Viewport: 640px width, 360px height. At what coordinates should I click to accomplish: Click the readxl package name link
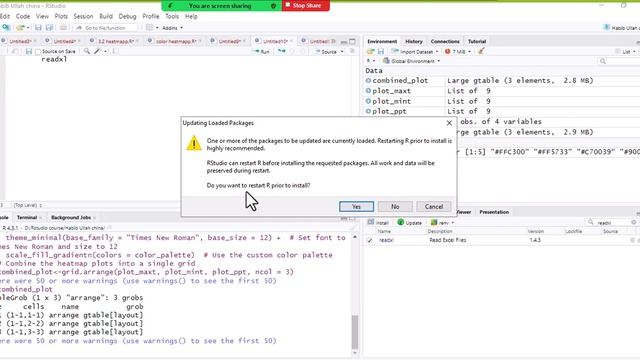tap(386, 240)
